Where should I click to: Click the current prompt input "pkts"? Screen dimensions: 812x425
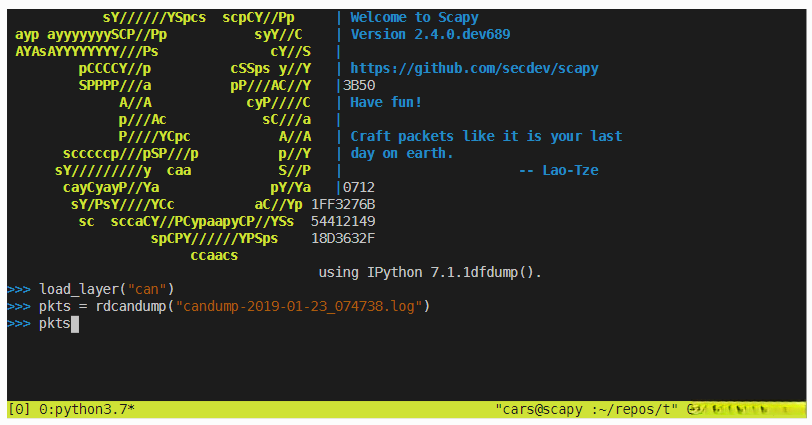tap(54, 324)
